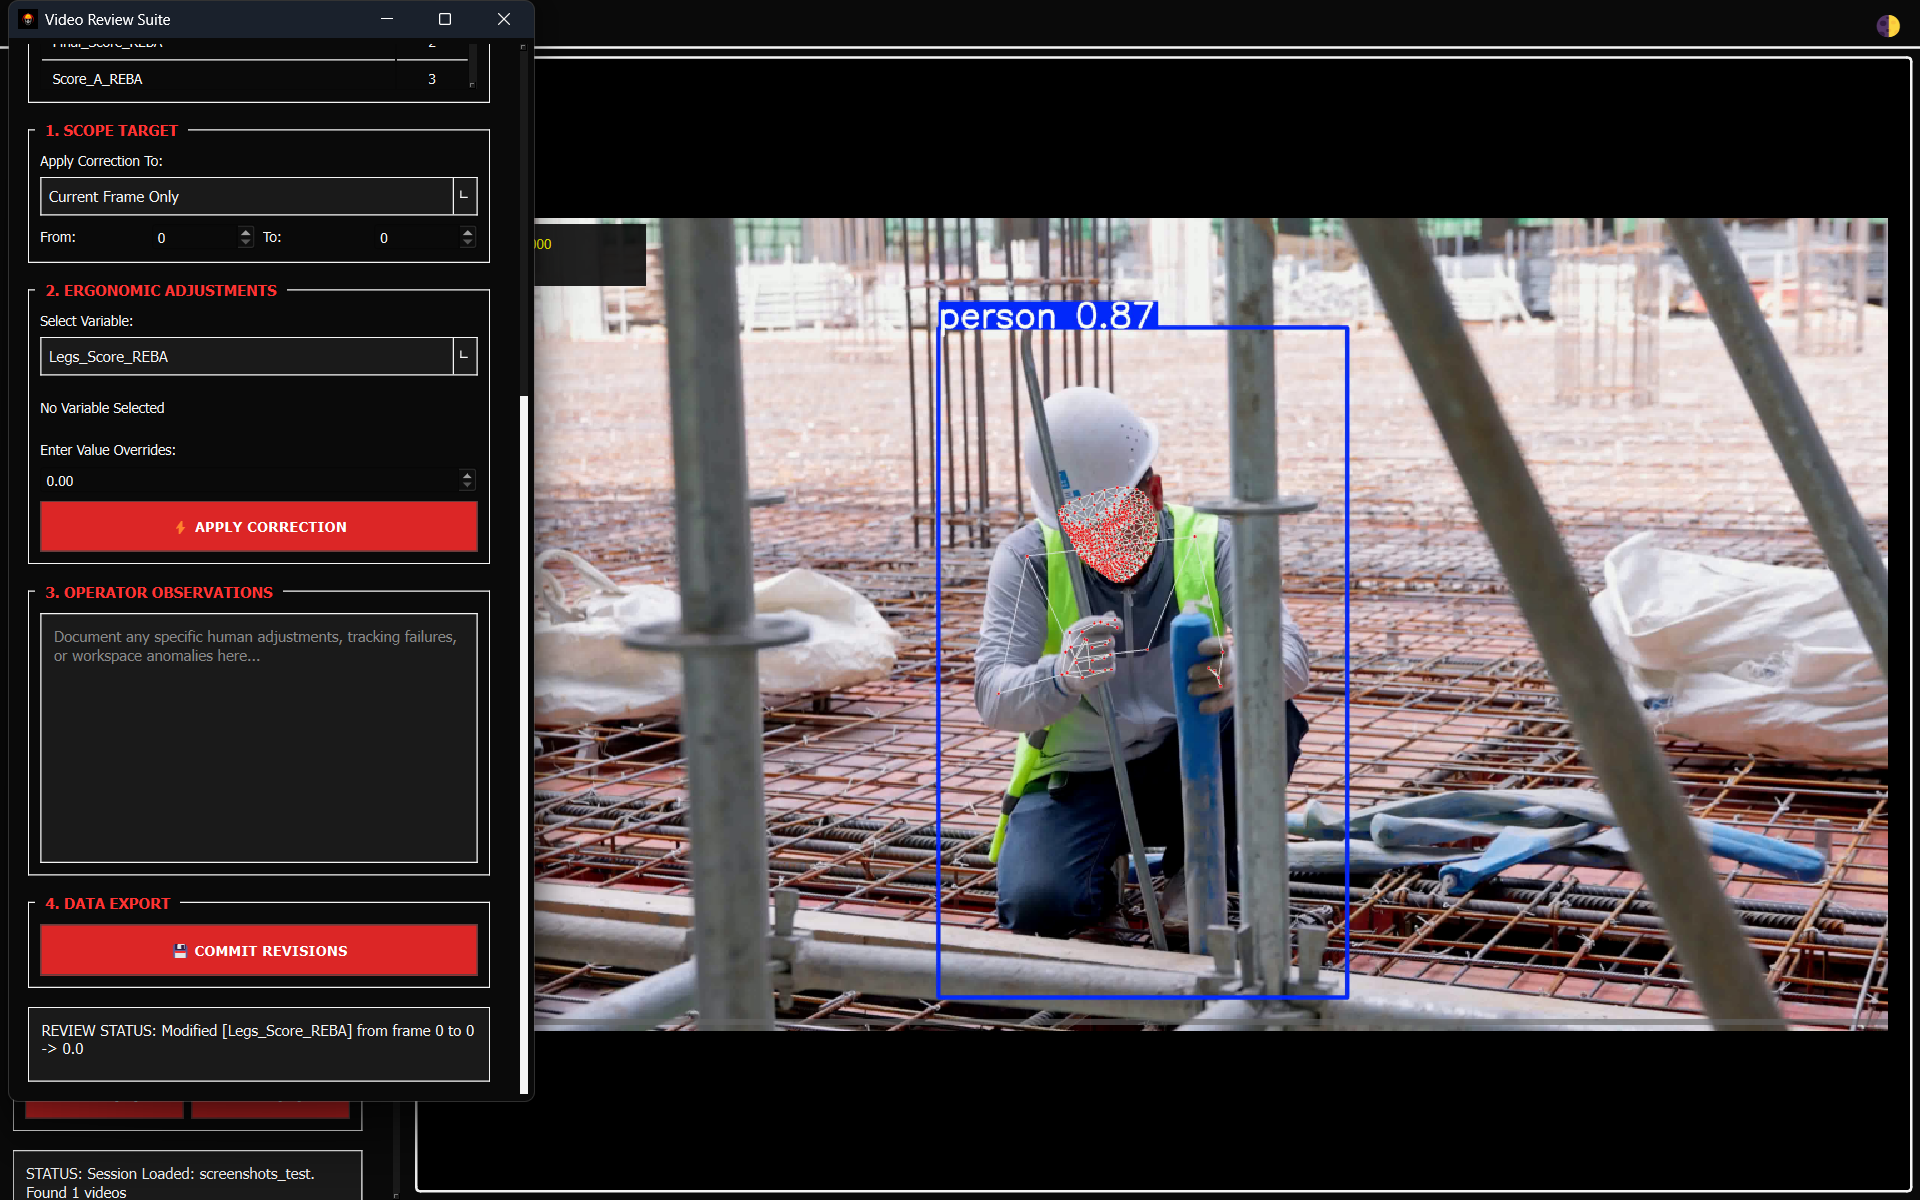This screenshot has height=1200, width=1920.
Task: Increase the To frame value
Action: [467, 232]
